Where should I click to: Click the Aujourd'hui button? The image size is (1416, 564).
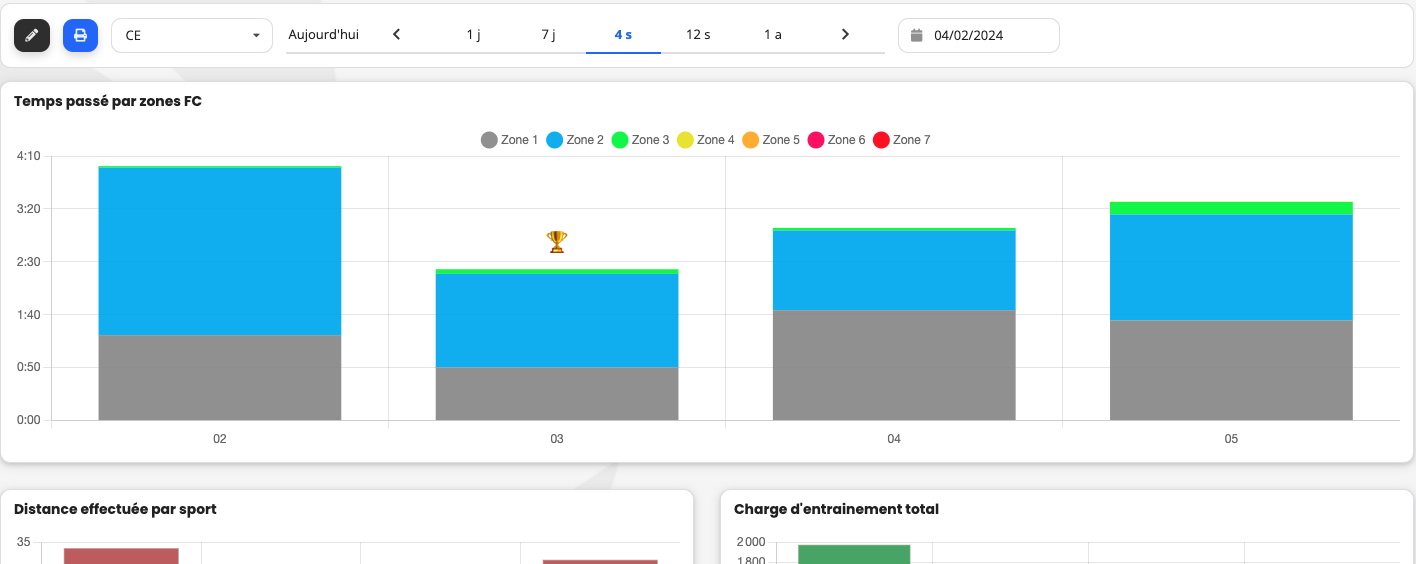pyautogui.click(x=323, y=34)
